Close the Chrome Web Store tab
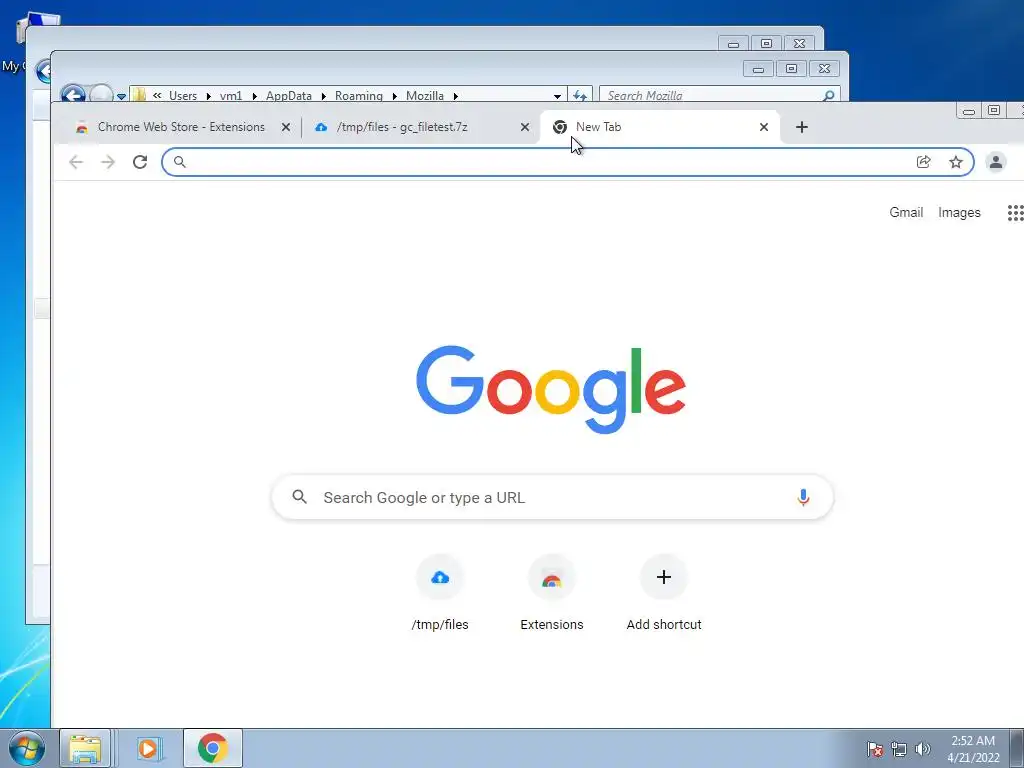1024x768 pixels. coord(285,127)
